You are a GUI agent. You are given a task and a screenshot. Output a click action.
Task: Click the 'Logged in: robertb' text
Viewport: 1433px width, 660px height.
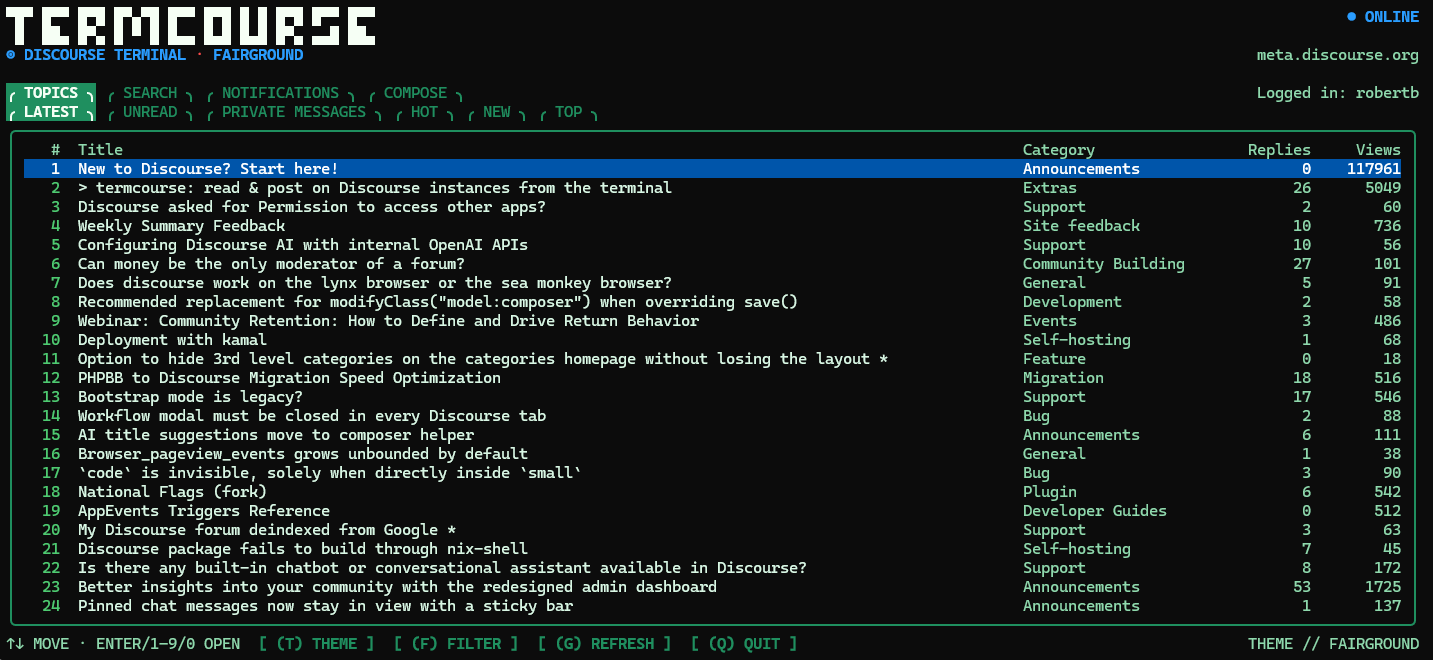point(1338,93)
